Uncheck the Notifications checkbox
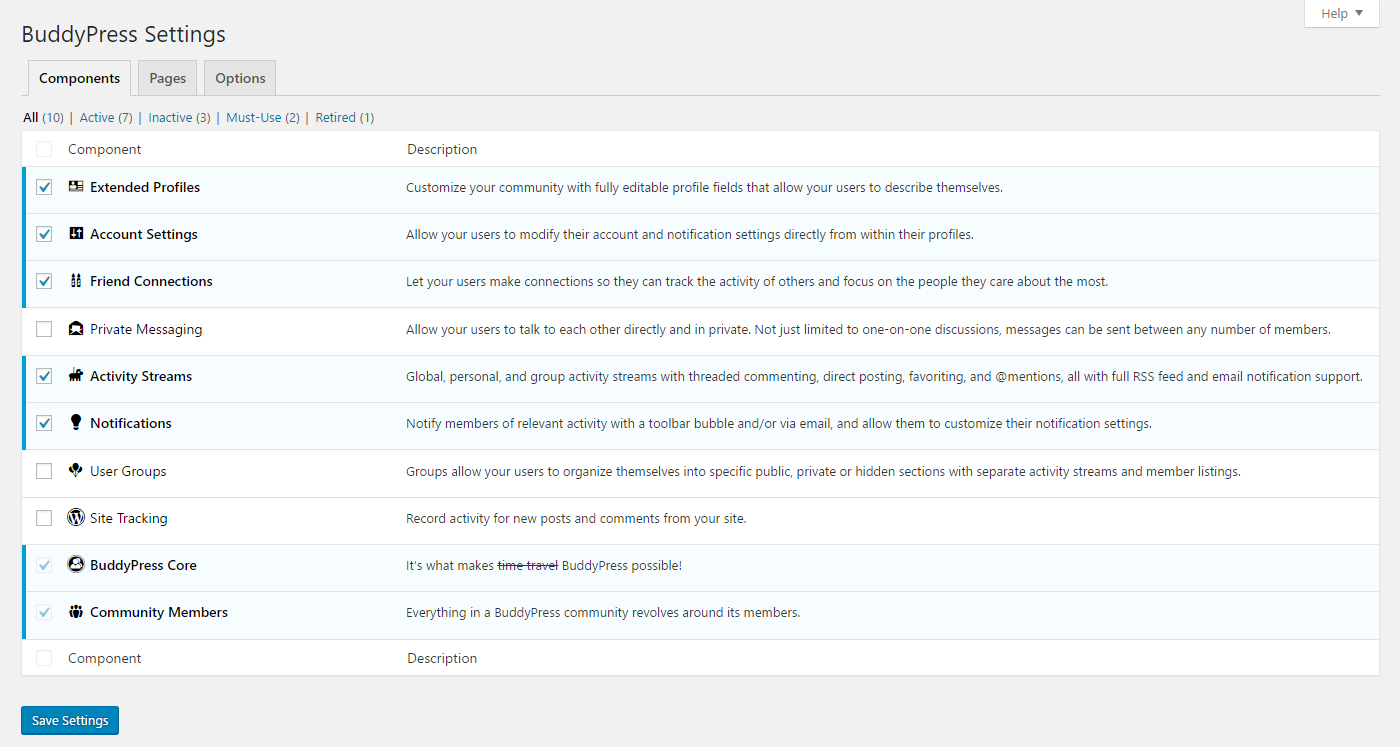Image resolution: width=1400 pixels, height=747 pixels. 44,423
